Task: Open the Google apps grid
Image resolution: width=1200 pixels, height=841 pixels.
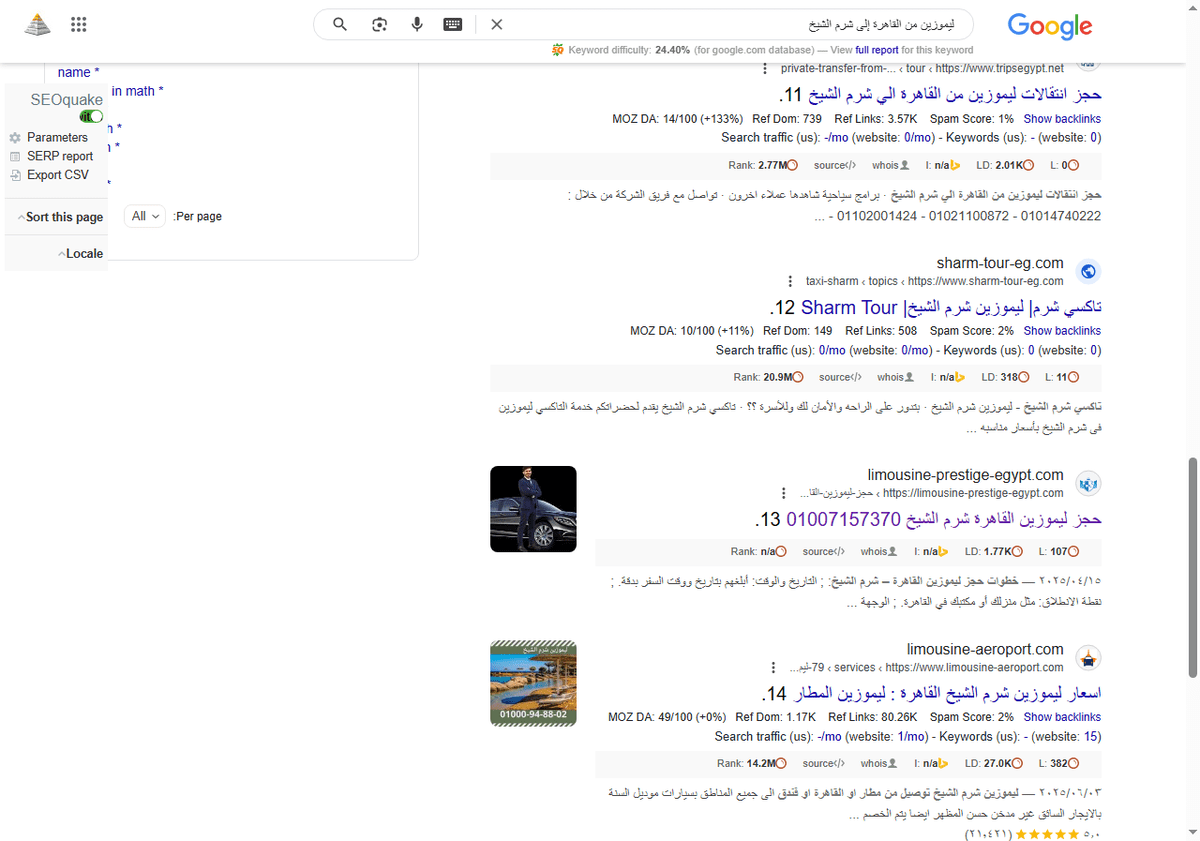Action: [78, 24]
